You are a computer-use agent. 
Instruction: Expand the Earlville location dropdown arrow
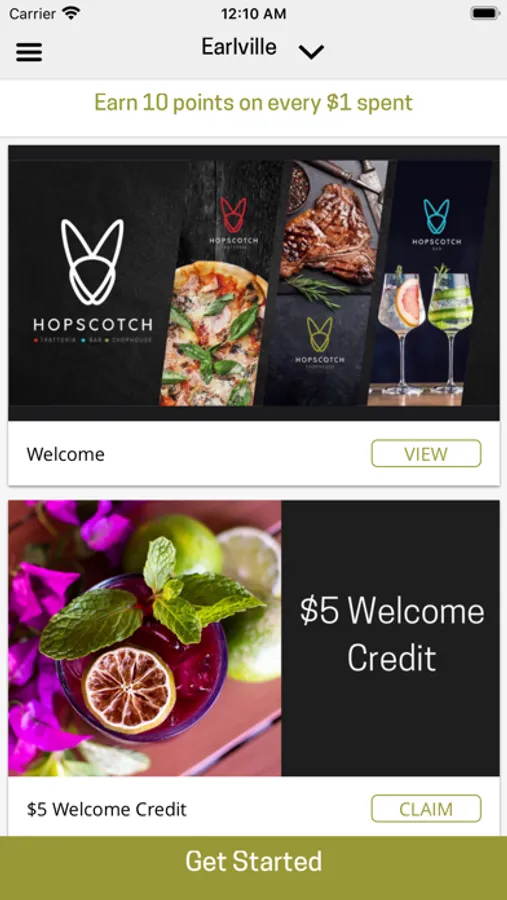click(x=311, y=52)
